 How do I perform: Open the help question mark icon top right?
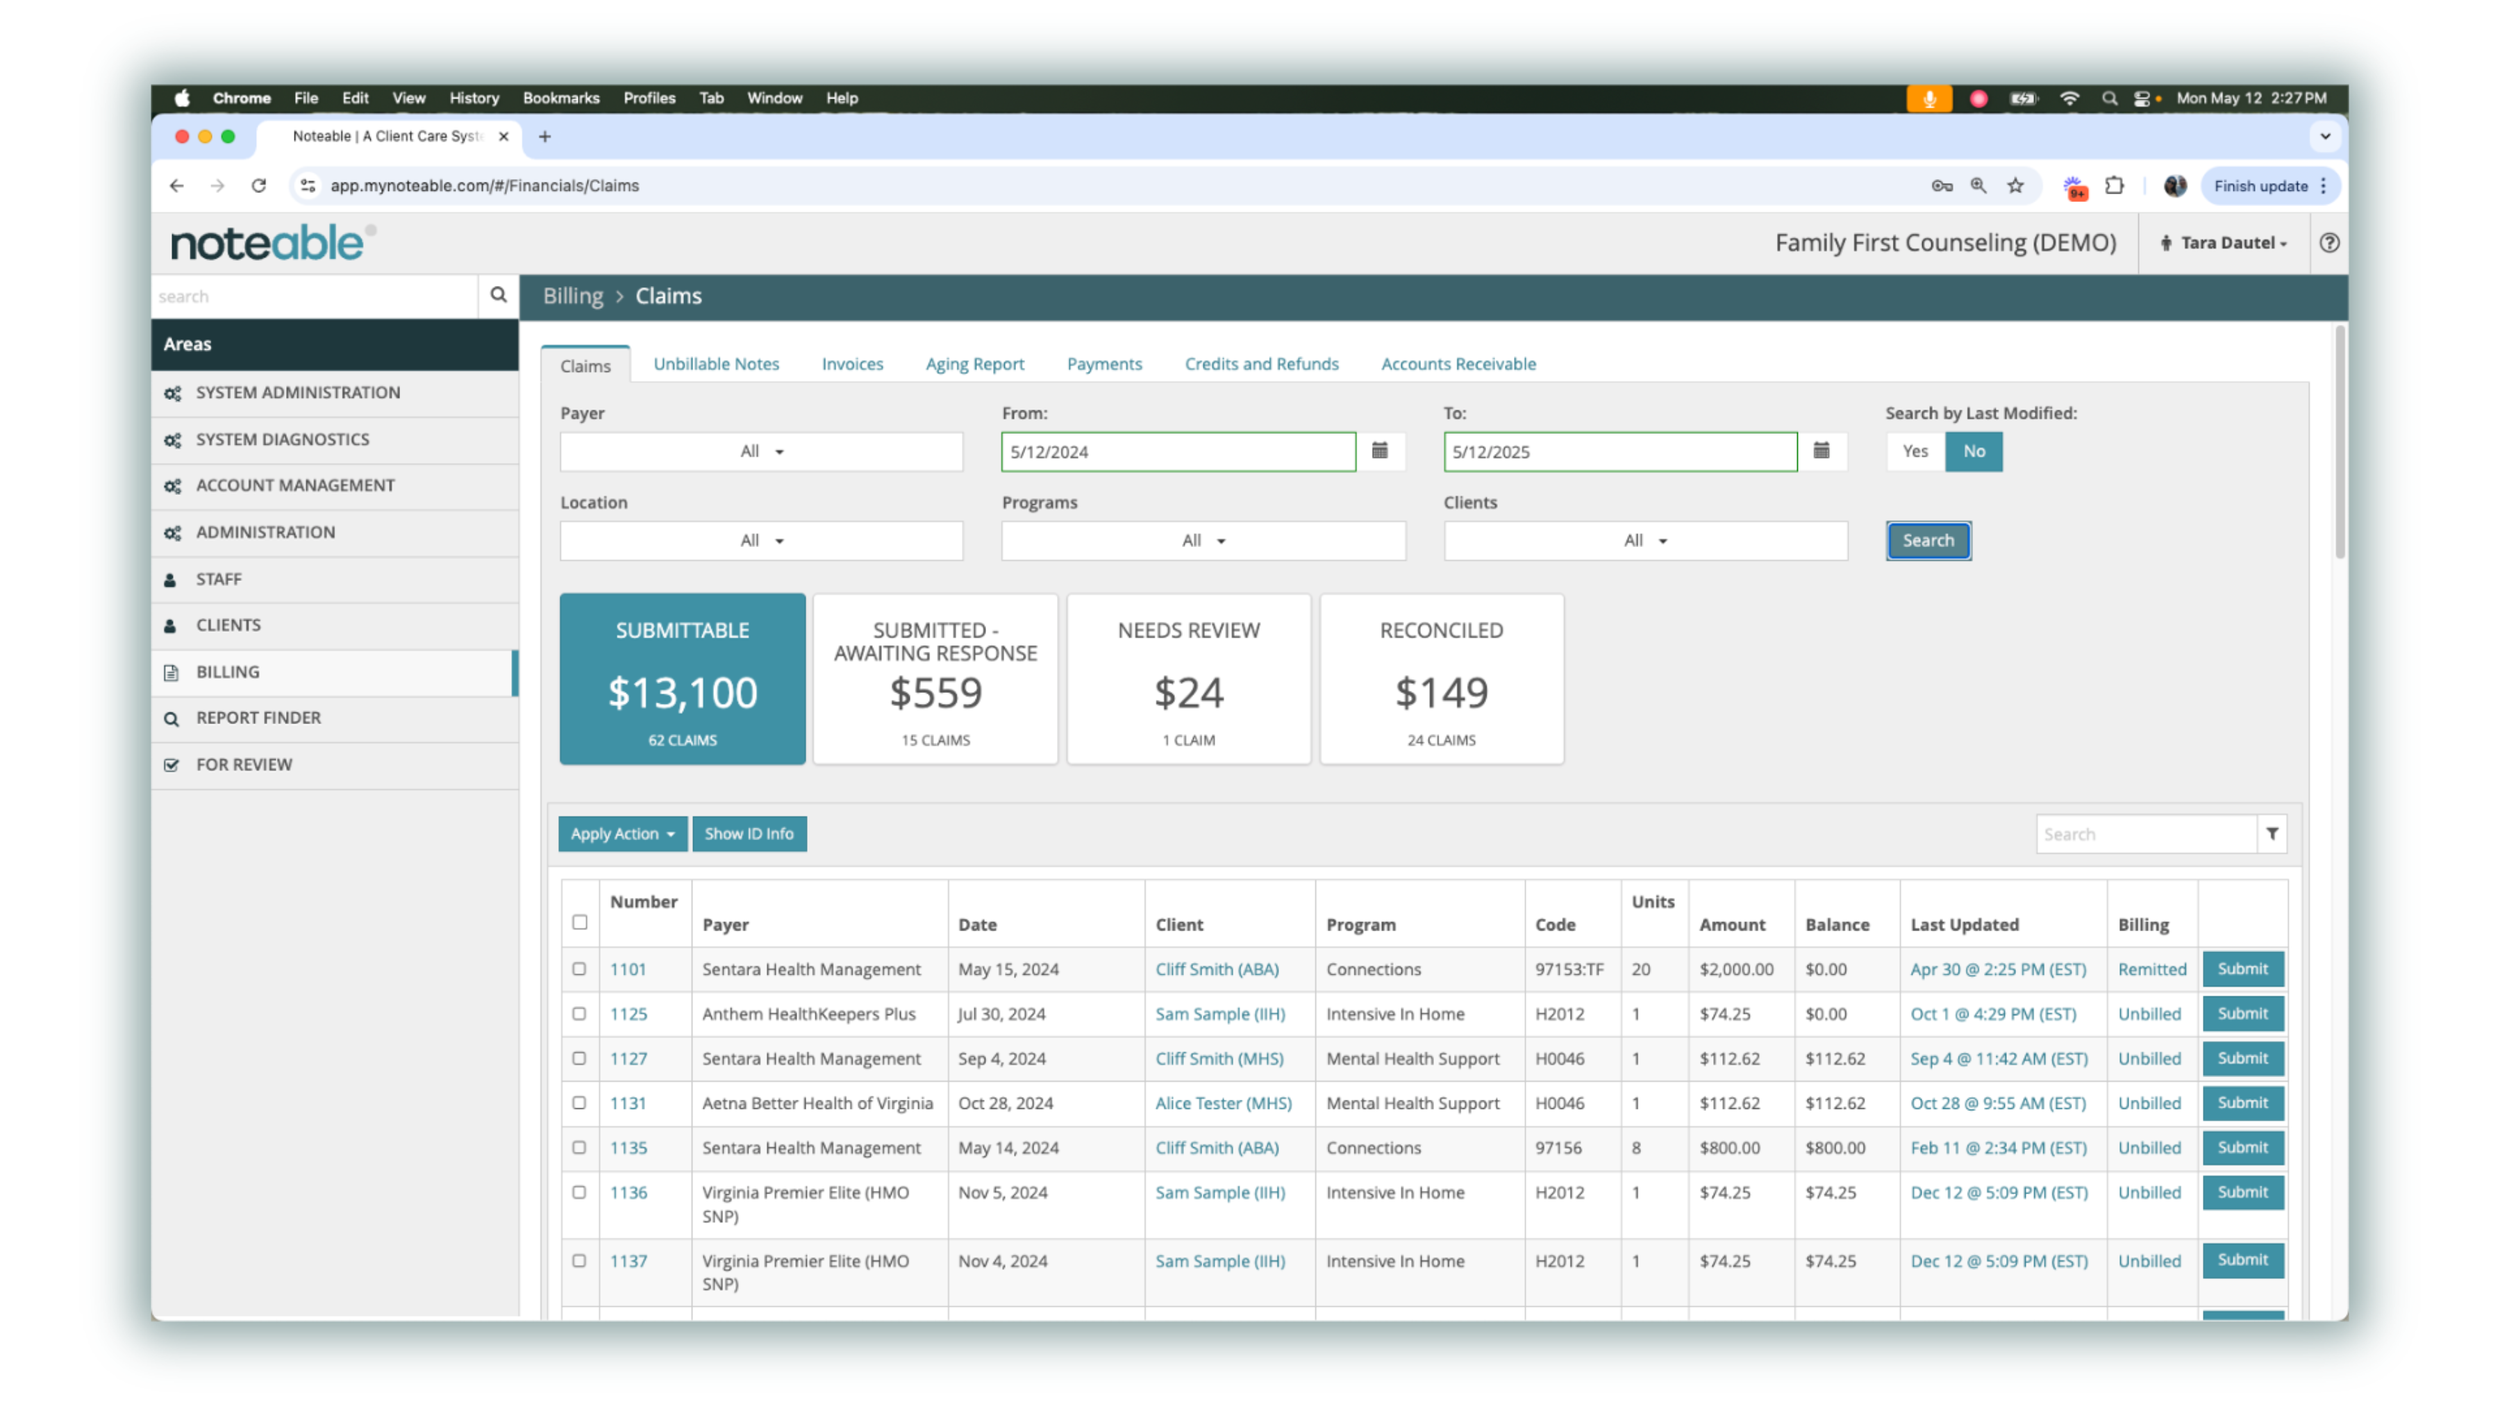2330,242
